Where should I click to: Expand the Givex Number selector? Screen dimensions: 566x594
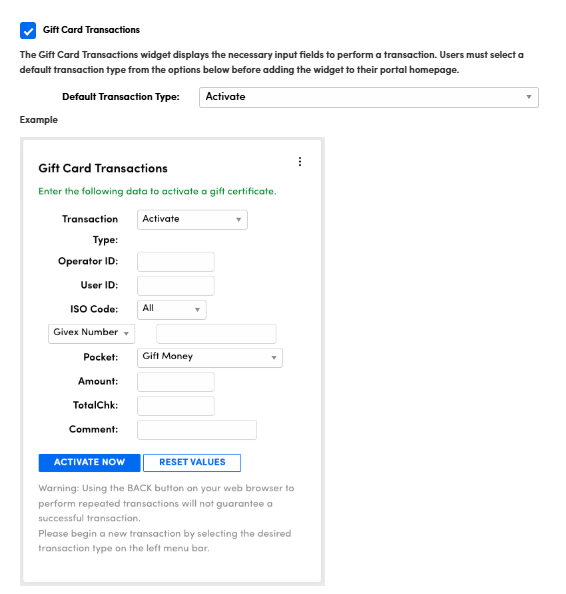[91, 333]
